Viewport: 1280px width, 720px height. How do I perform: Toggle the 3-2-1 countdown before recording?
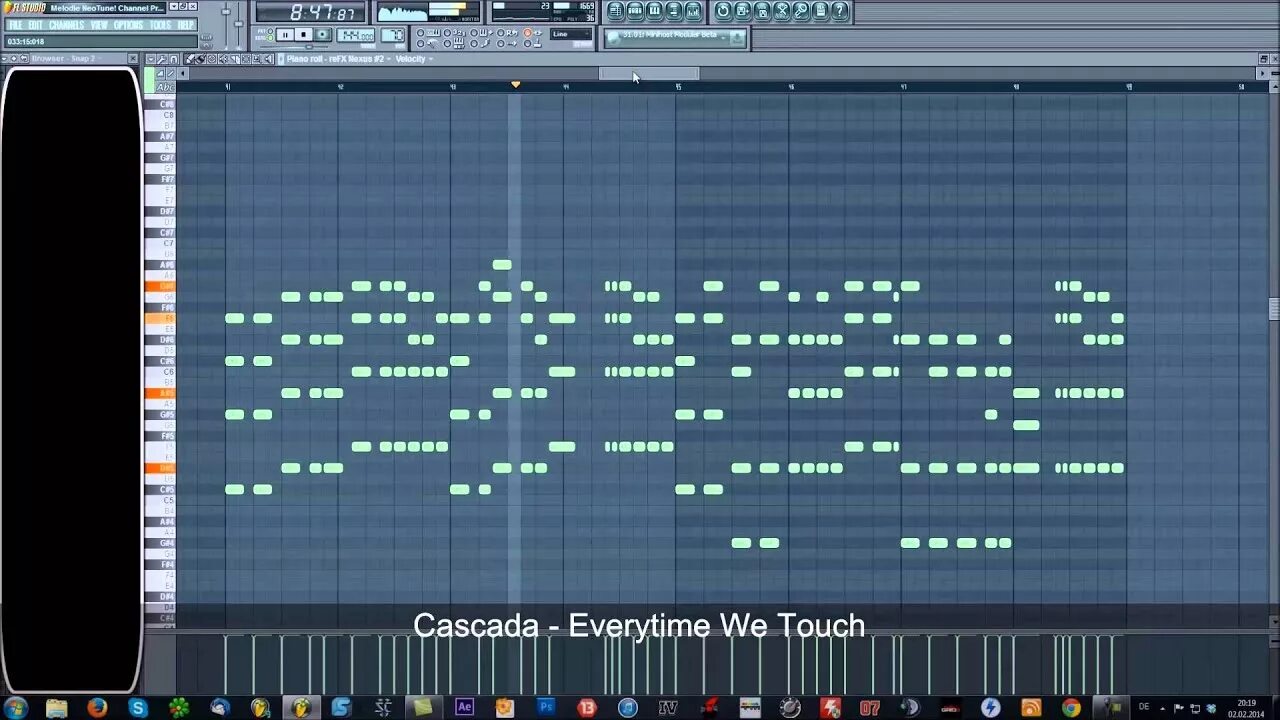pos(447,33)
